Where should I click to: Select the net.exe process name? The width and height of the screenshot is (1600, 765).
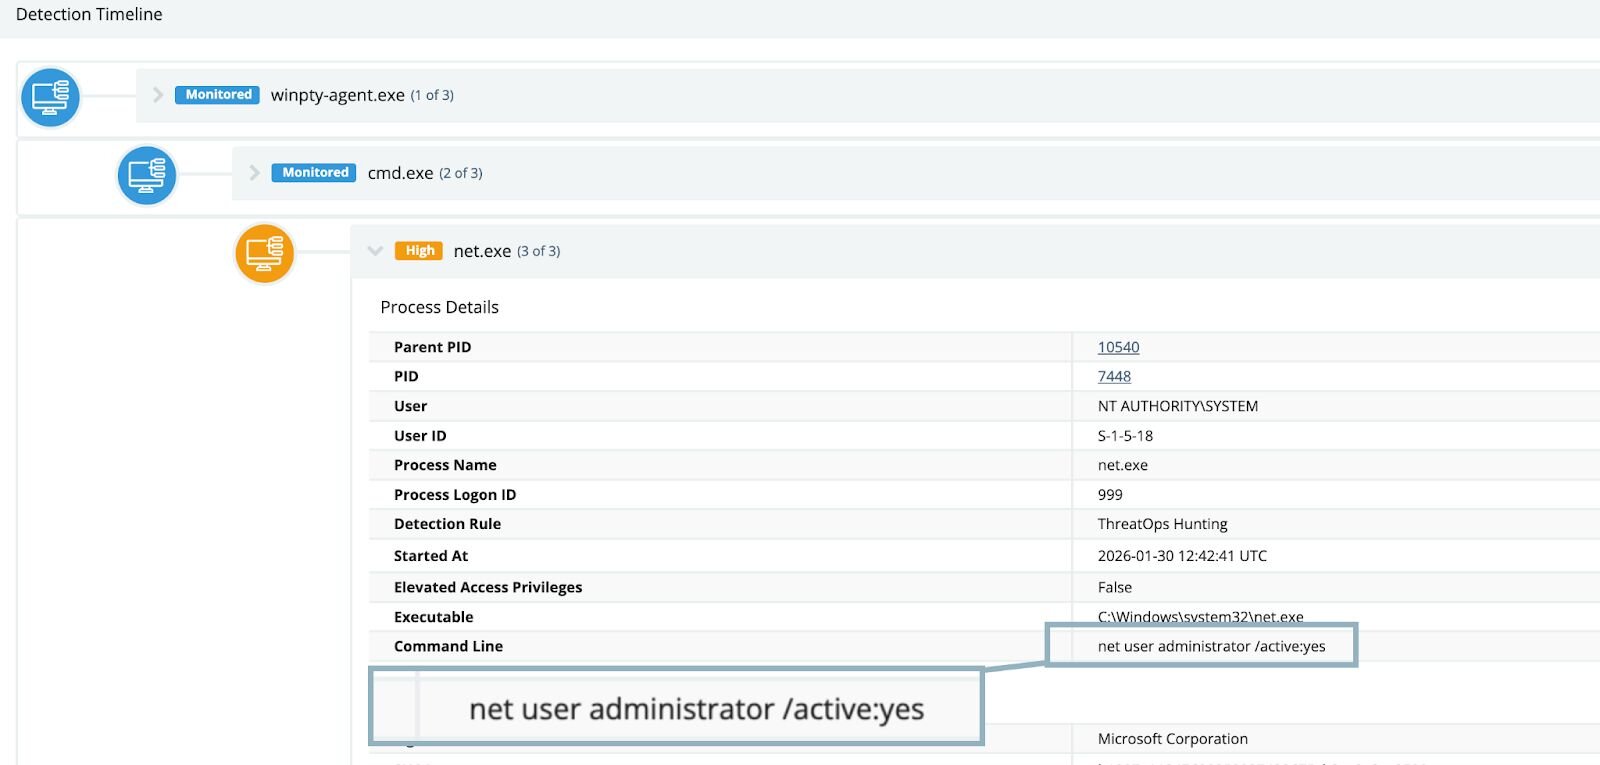482,251
